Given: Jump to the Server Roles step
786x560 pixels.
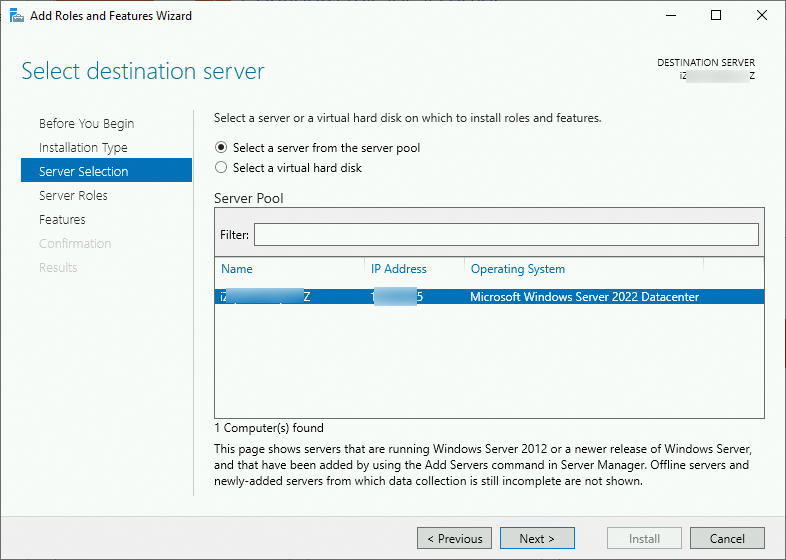Looking at the screenshot, I should (73, 196).
